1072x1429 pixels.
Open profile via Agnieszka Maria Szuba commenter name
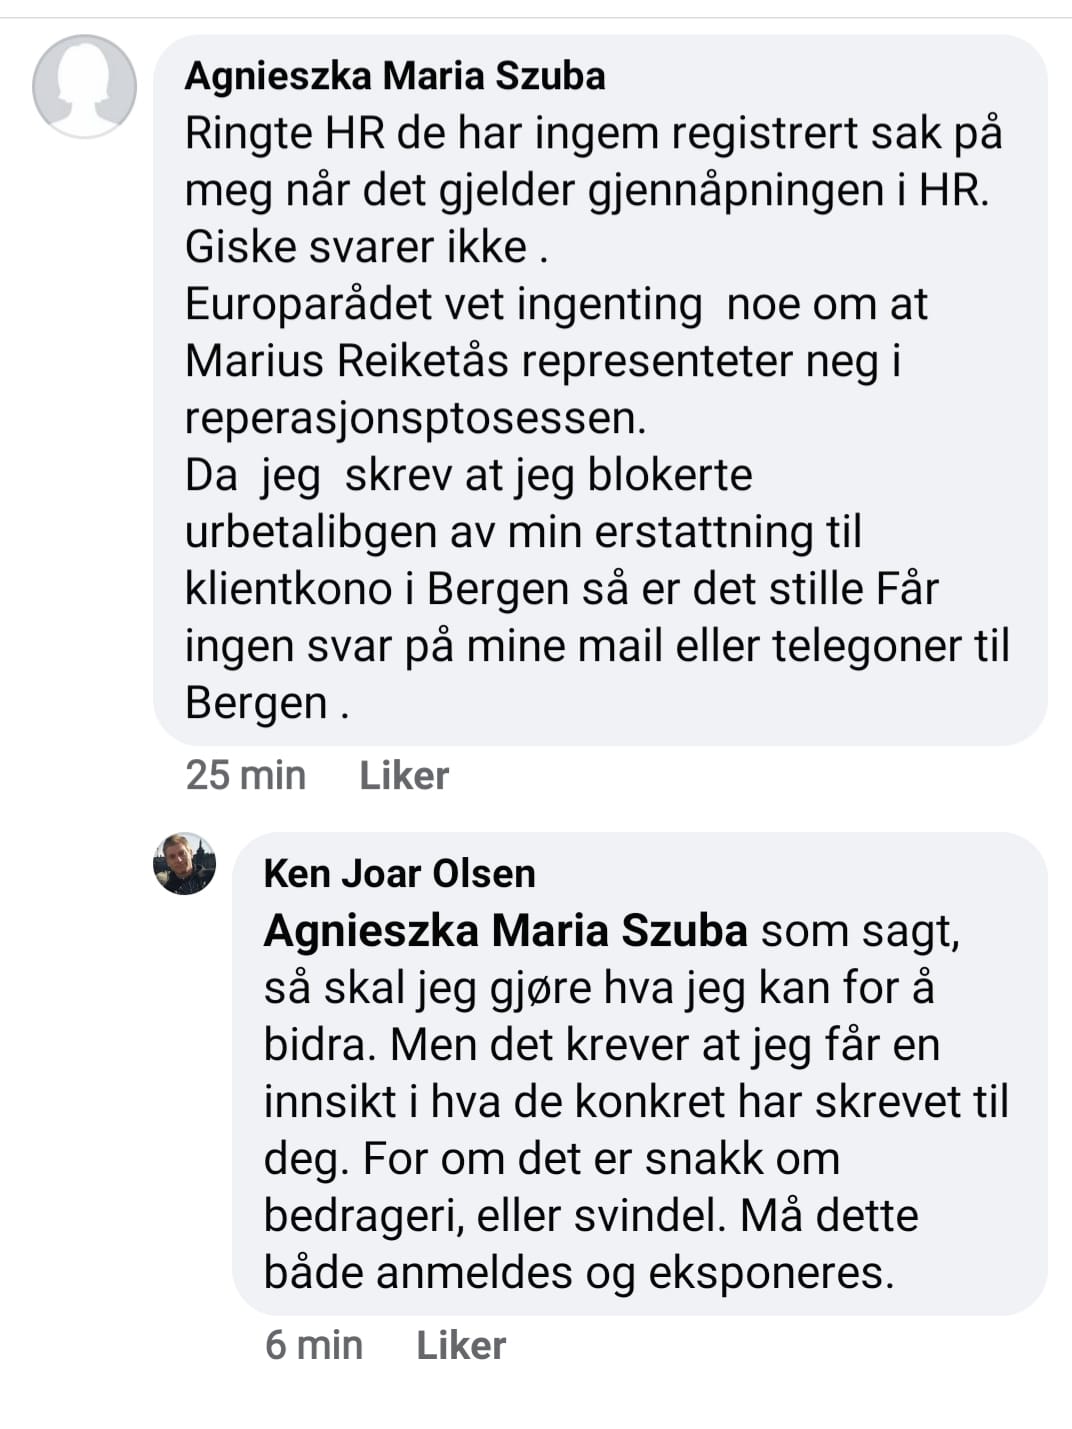pos(395,76)
